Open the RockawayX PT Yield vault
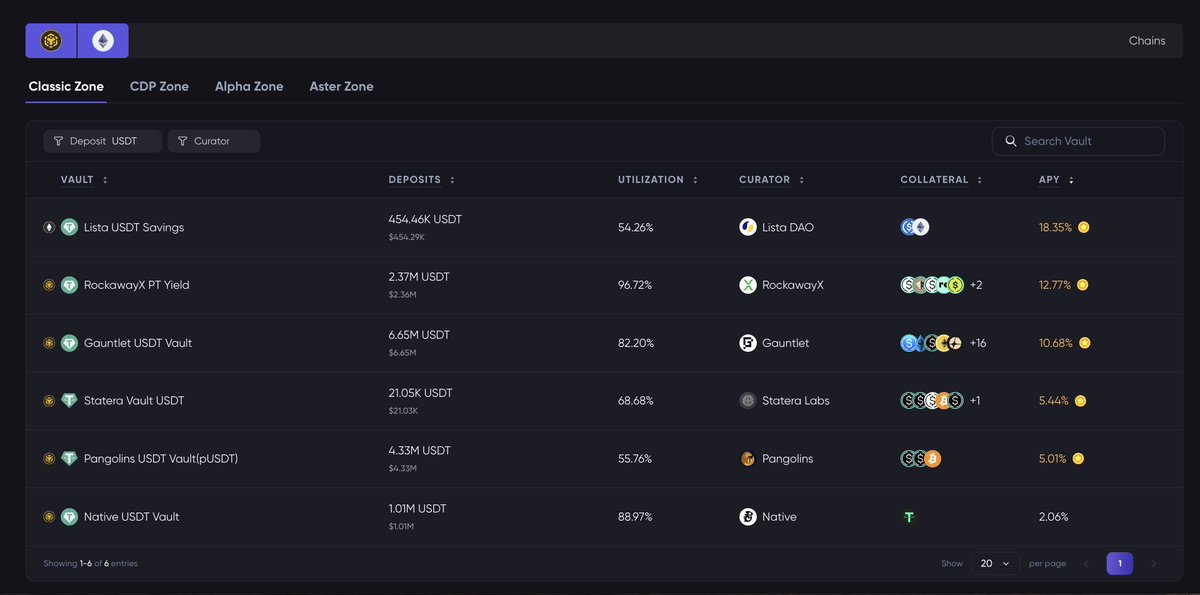Screen dimensions: 1200x595 tap(137, 285)
